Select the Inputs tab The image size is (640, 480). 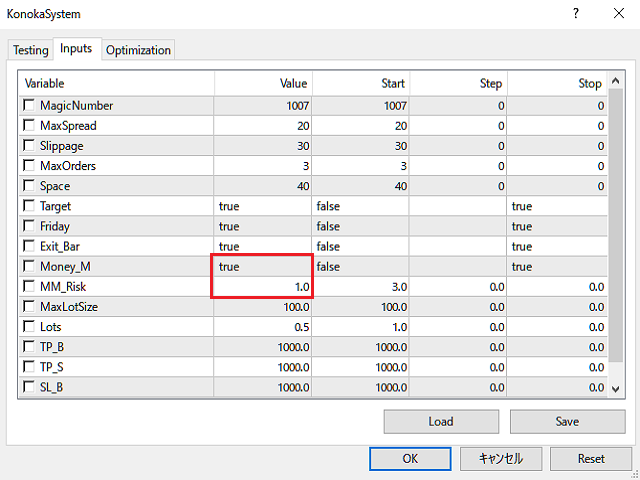coord(76,49)
